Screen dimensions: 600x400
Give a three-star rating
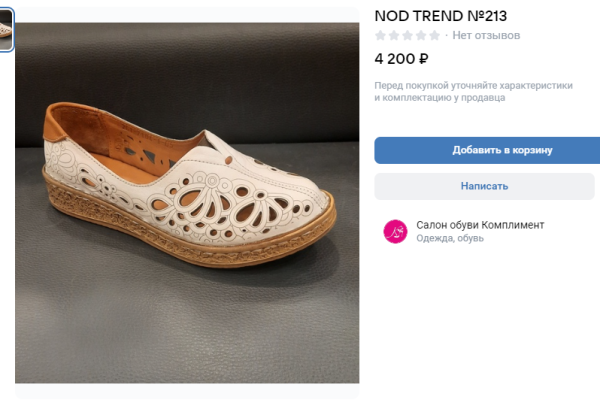pyautogui.click(x=407, y=36)
